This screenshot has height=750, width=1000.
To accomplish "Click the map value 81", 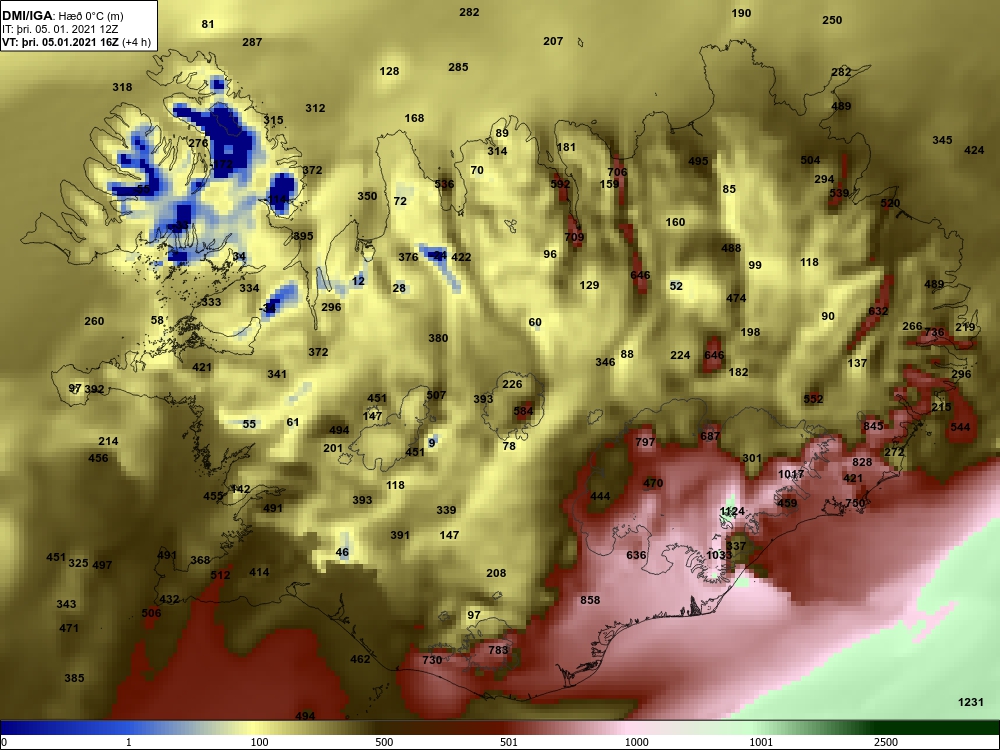I will pos(208,24).
